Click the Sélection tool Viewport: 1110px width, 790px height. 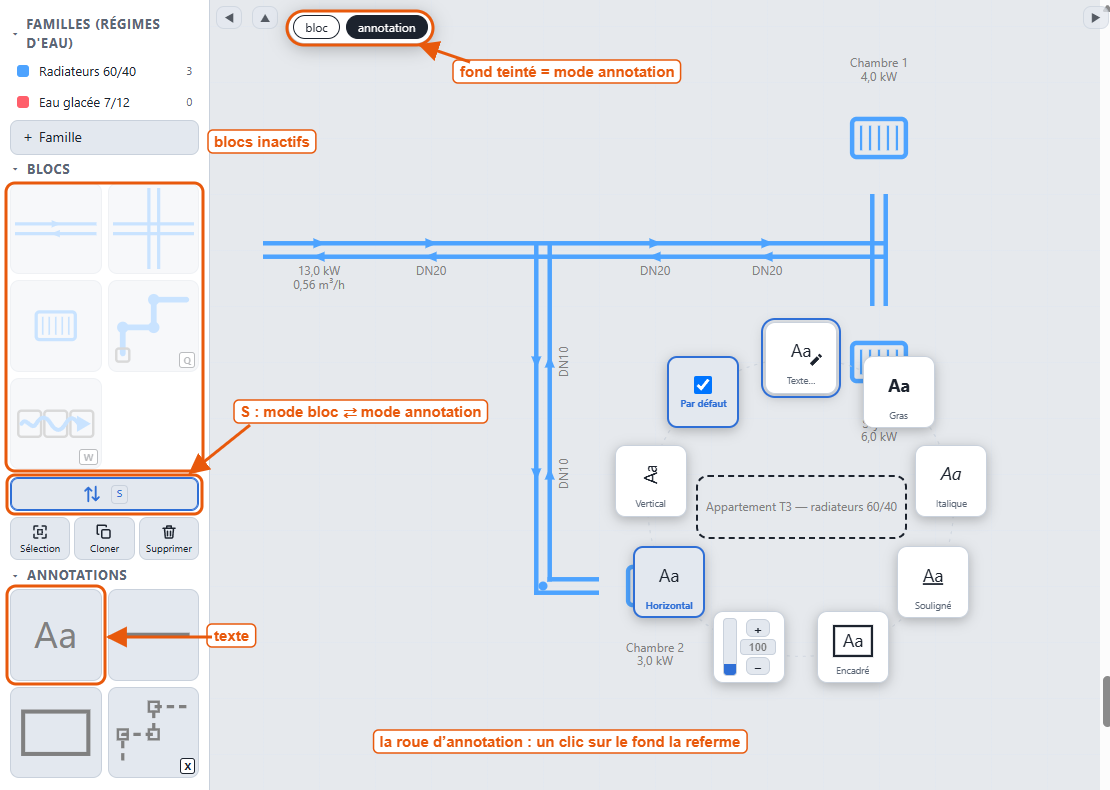[40, 539]
